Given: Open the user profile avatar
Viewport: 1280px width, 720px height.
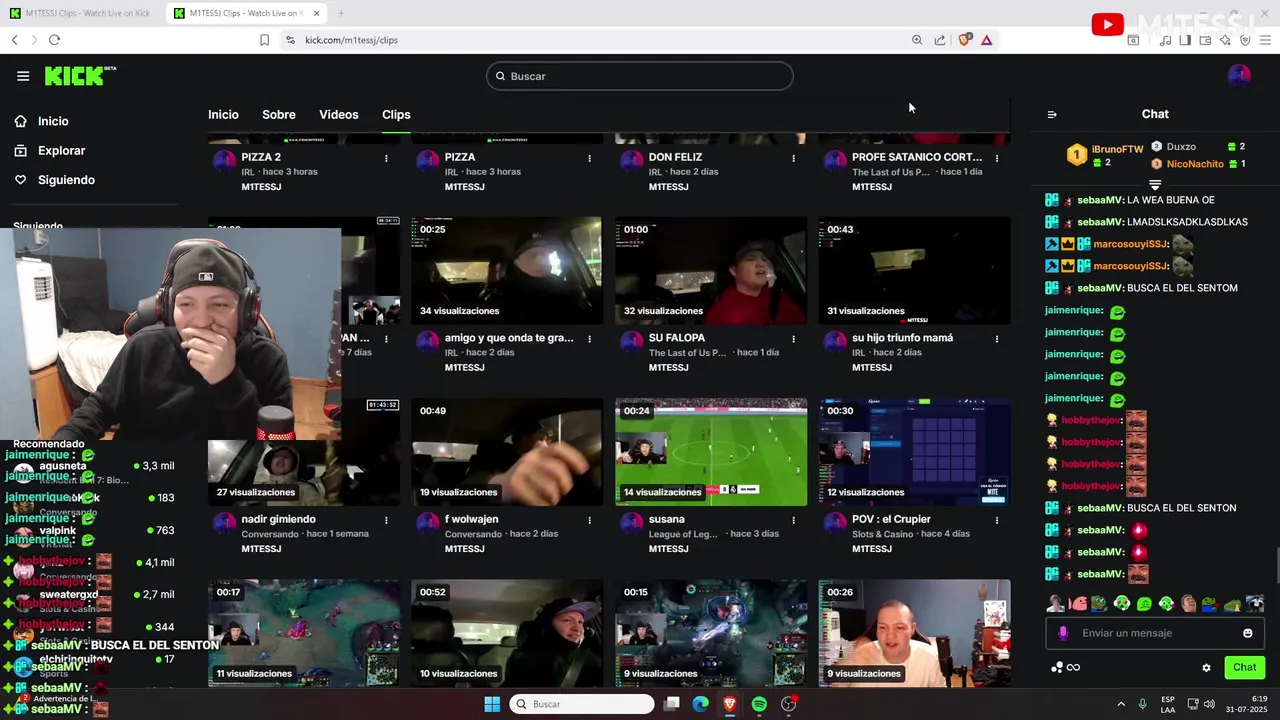Looking at the screenshot, I should pyautogui.click(x=1239, y=76).
